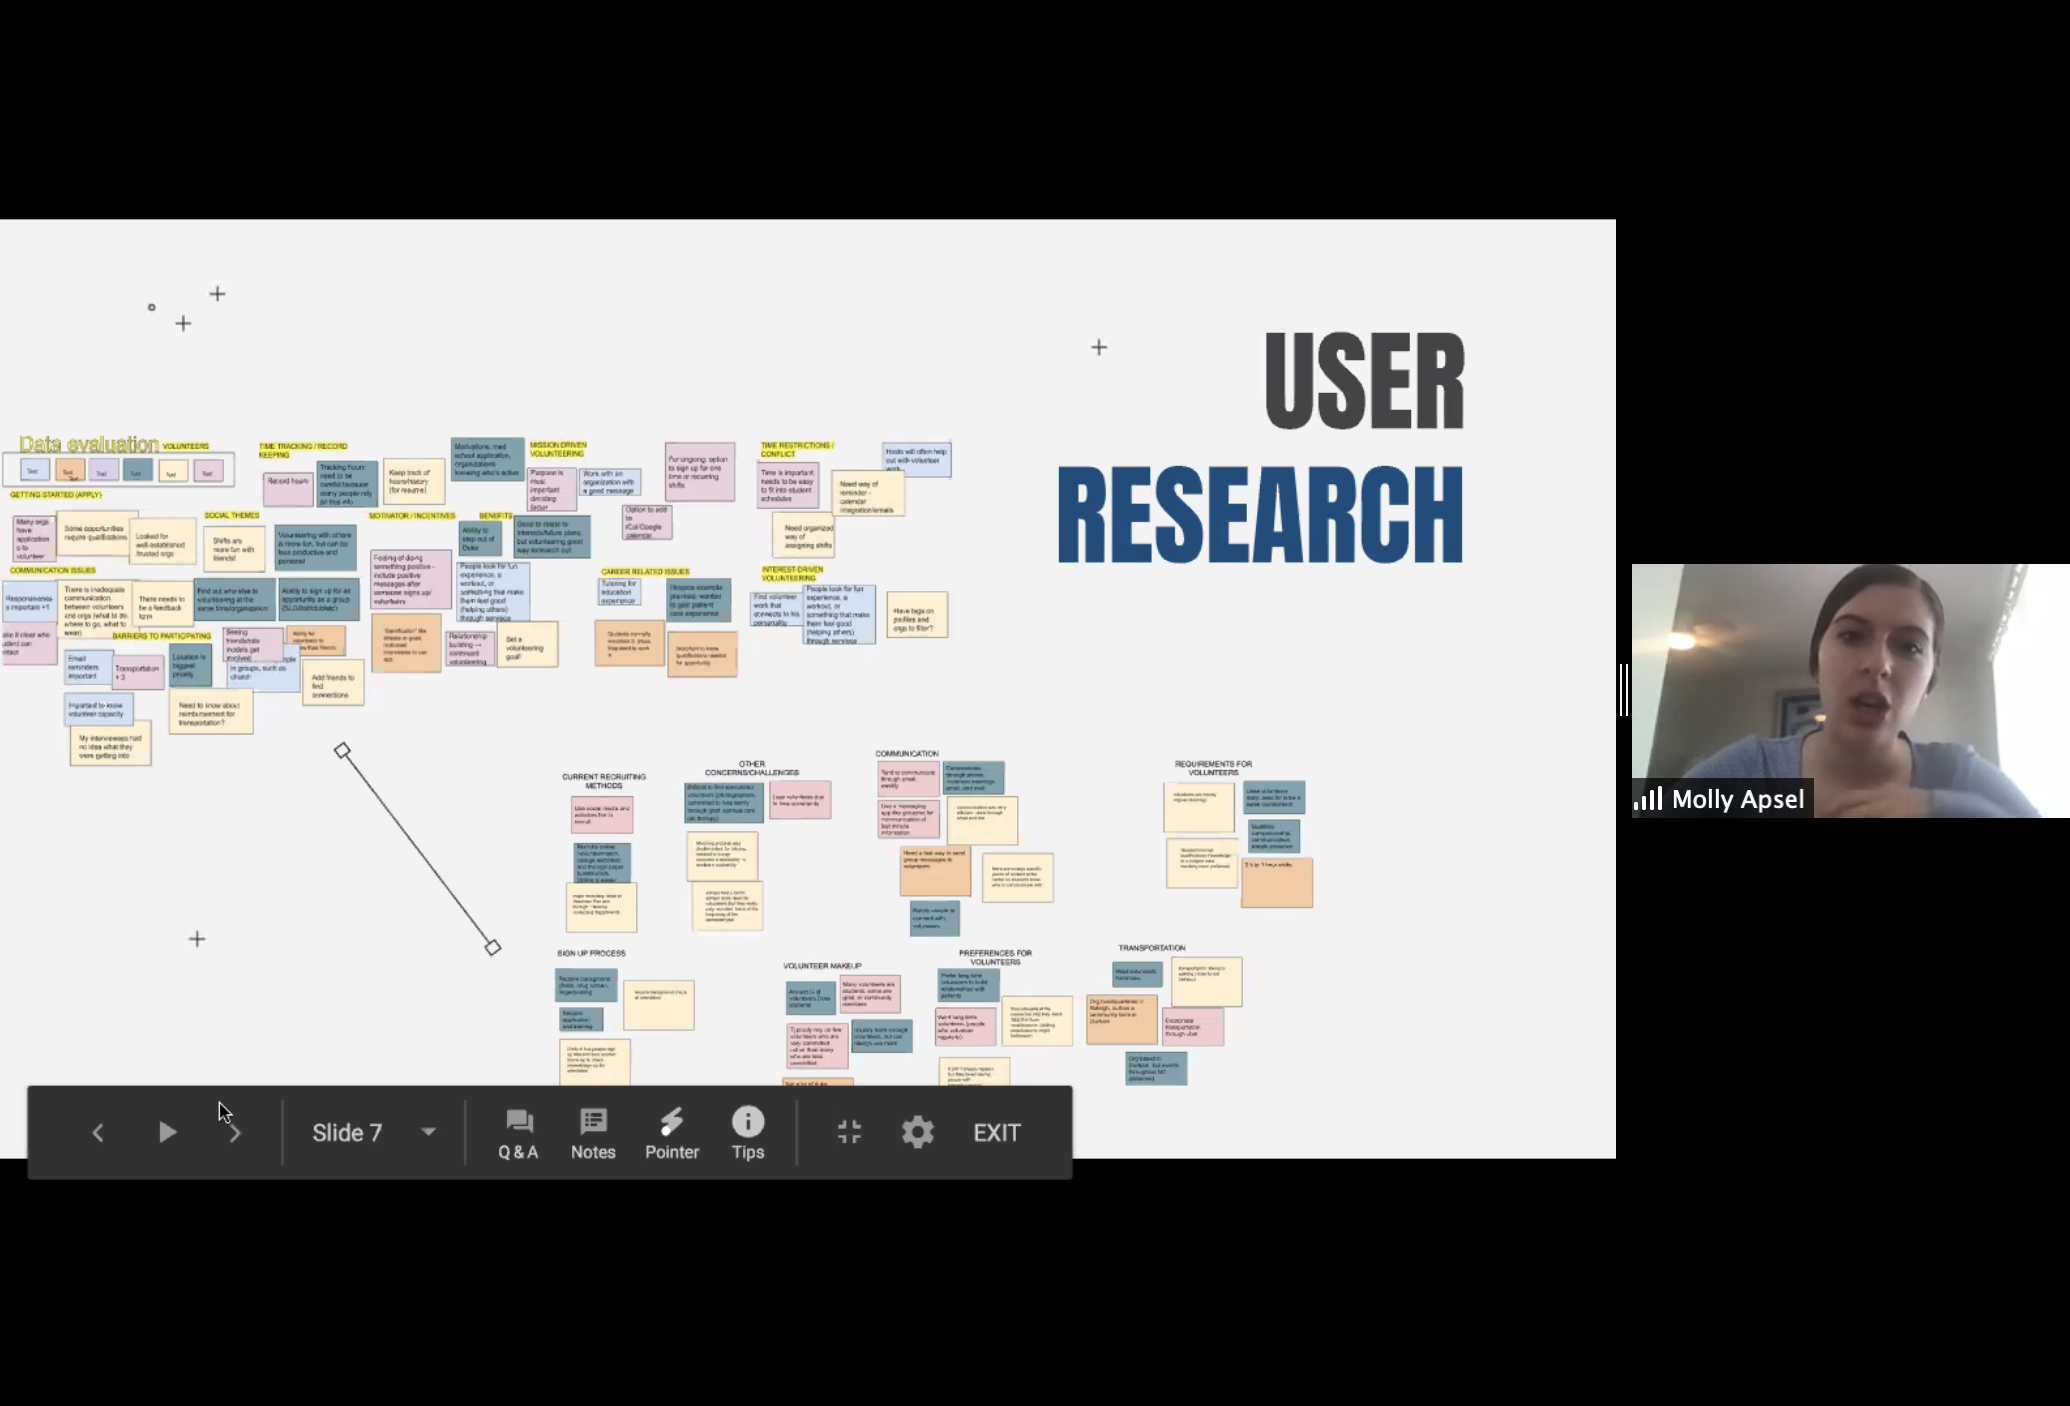This screenshot has width=2070, height=1406.
Task: Click the Data evaluation heading on slide
Action: pos(88,444)
